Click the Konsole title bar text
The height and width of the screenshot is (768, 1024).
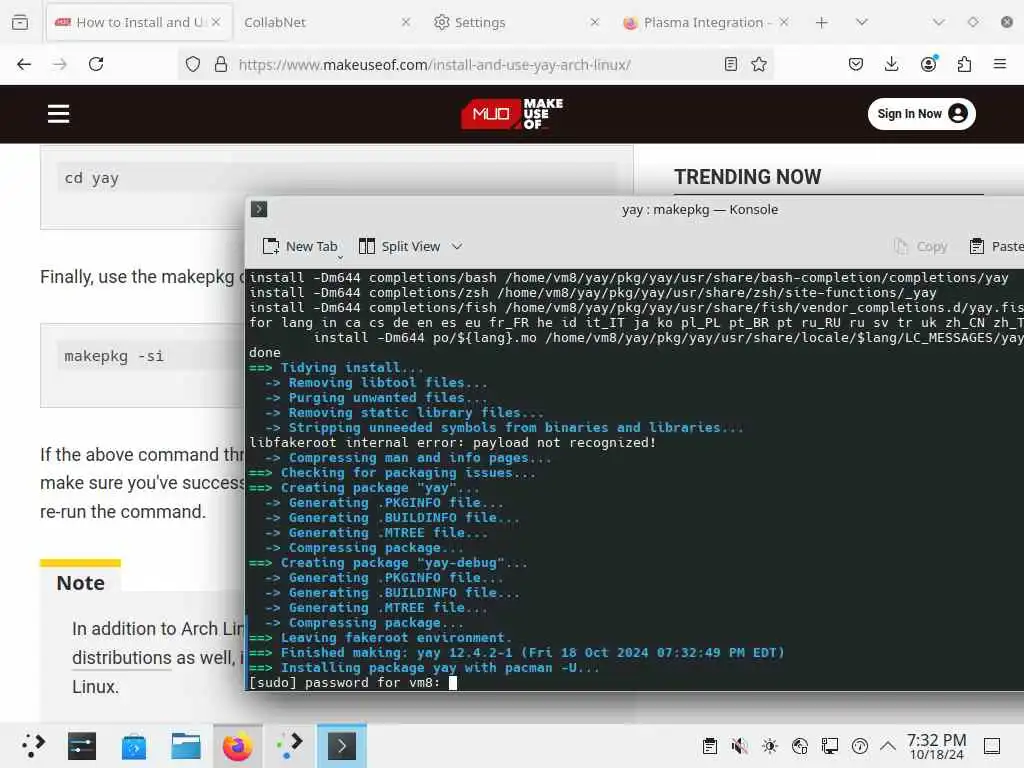click(699, 210)
